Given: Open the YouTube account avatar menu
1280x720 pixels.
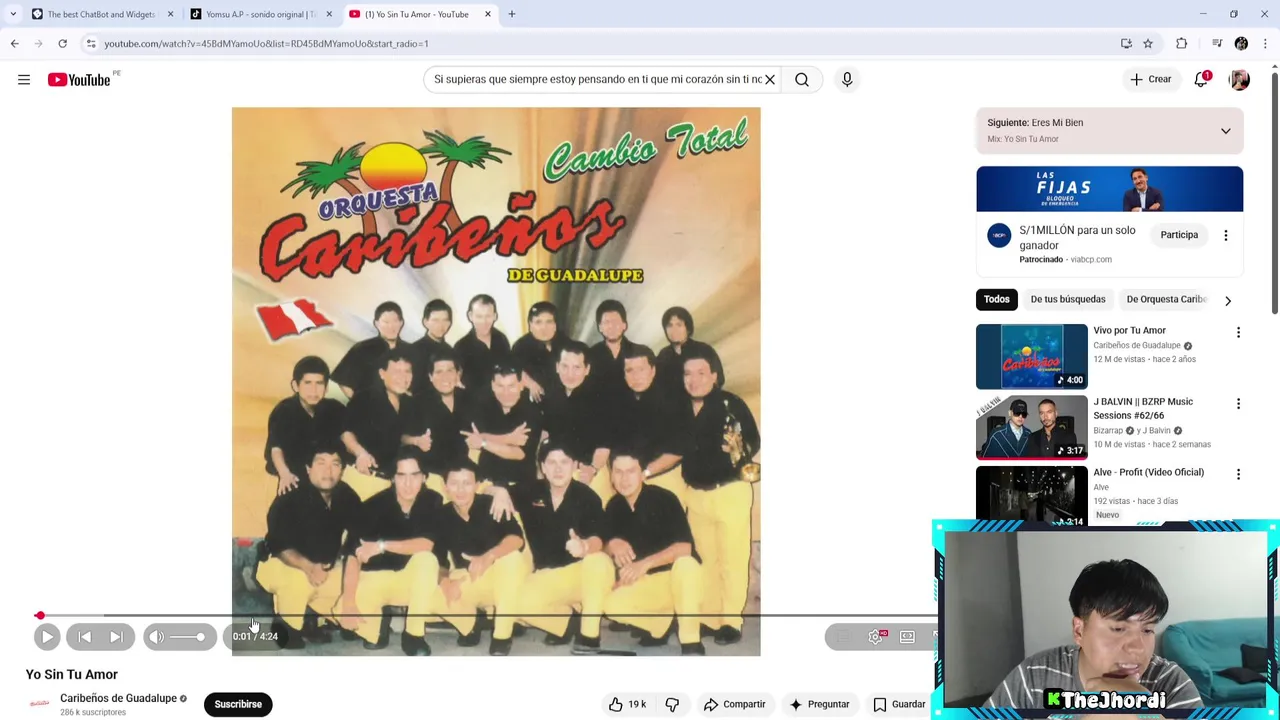Looking at the screenshot, I should click(1239, 79).
